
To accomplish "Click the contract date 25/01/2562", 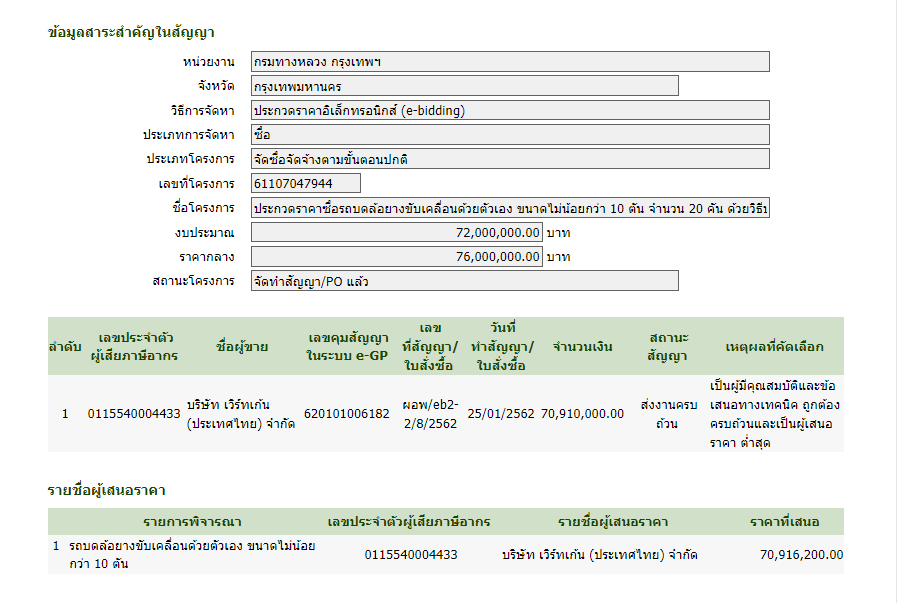I will 501,413.
